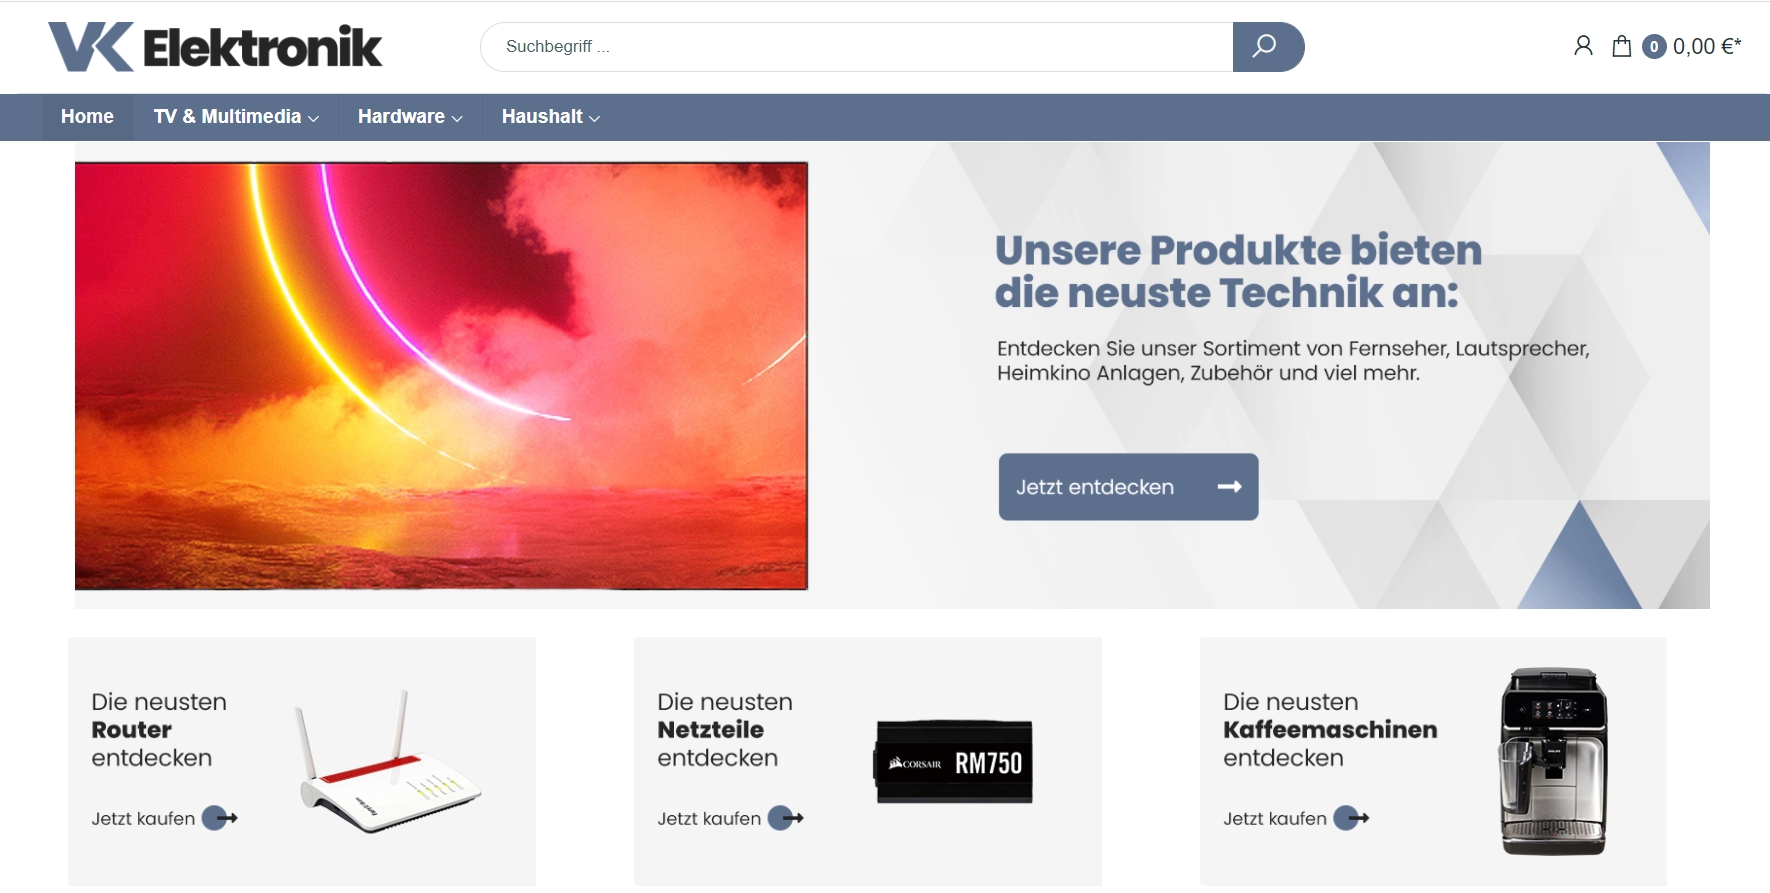Click the cart item count badge
This screenshot has height=893, width=1770.
(x=1654, y=47)
